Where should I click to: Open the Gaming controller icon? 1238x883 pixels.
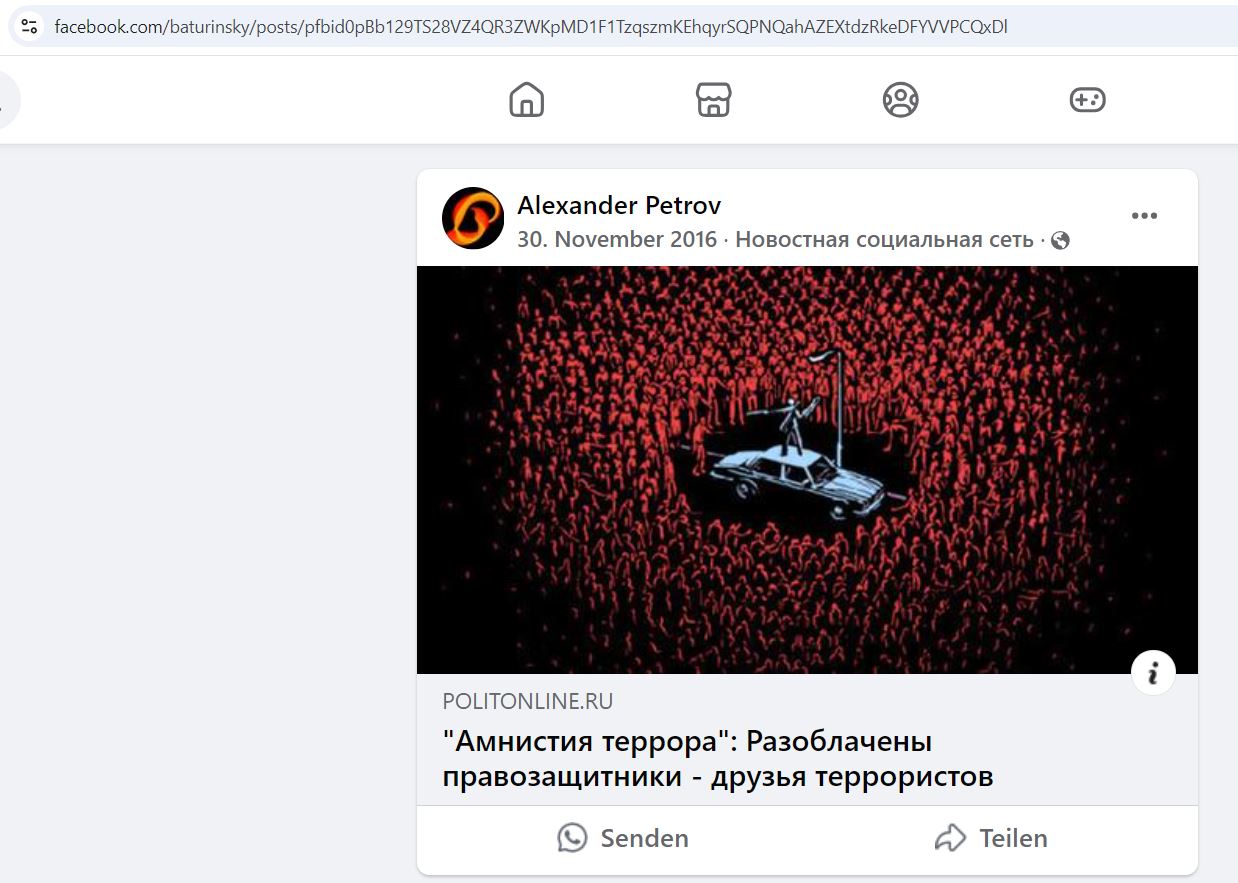1088,100
